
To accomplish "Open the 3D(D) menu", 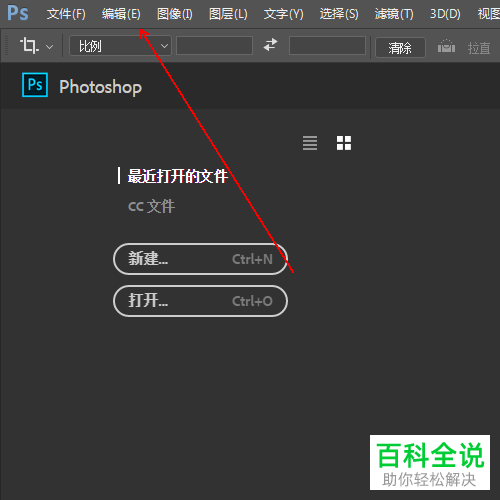I will [445, 14].
